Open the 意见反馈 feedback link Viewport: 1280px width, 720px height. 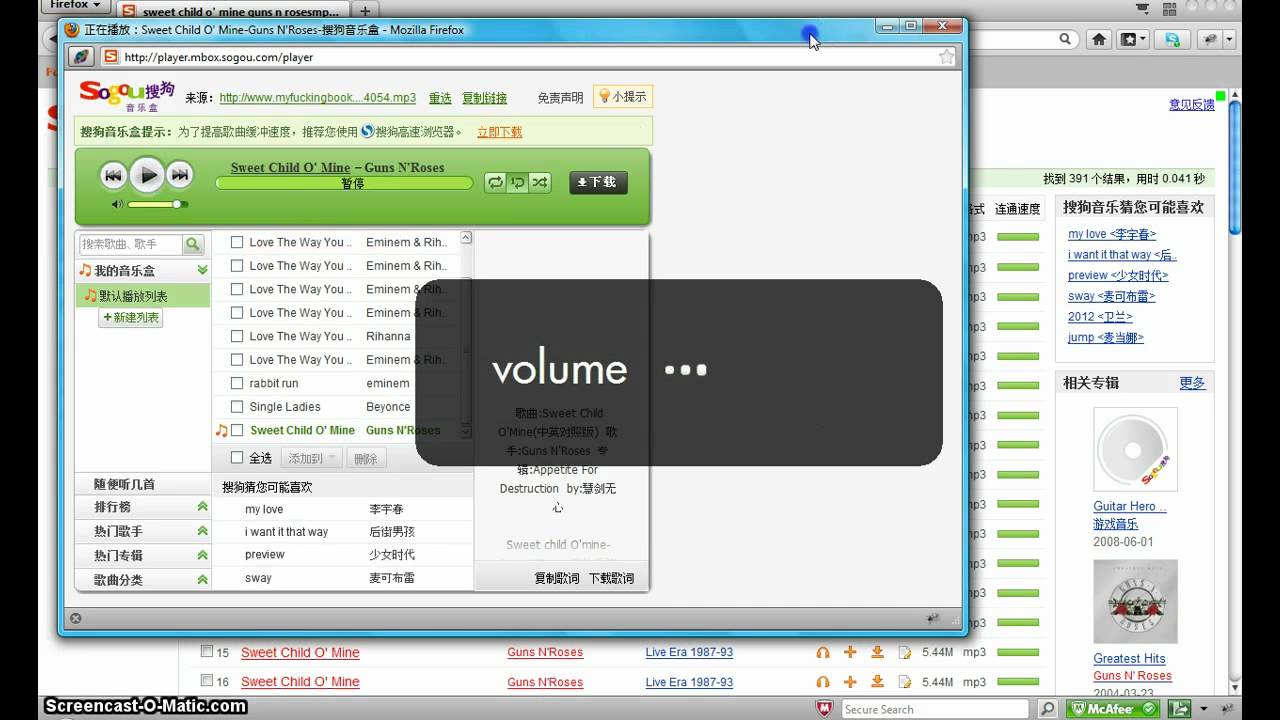coord(1192,104)
